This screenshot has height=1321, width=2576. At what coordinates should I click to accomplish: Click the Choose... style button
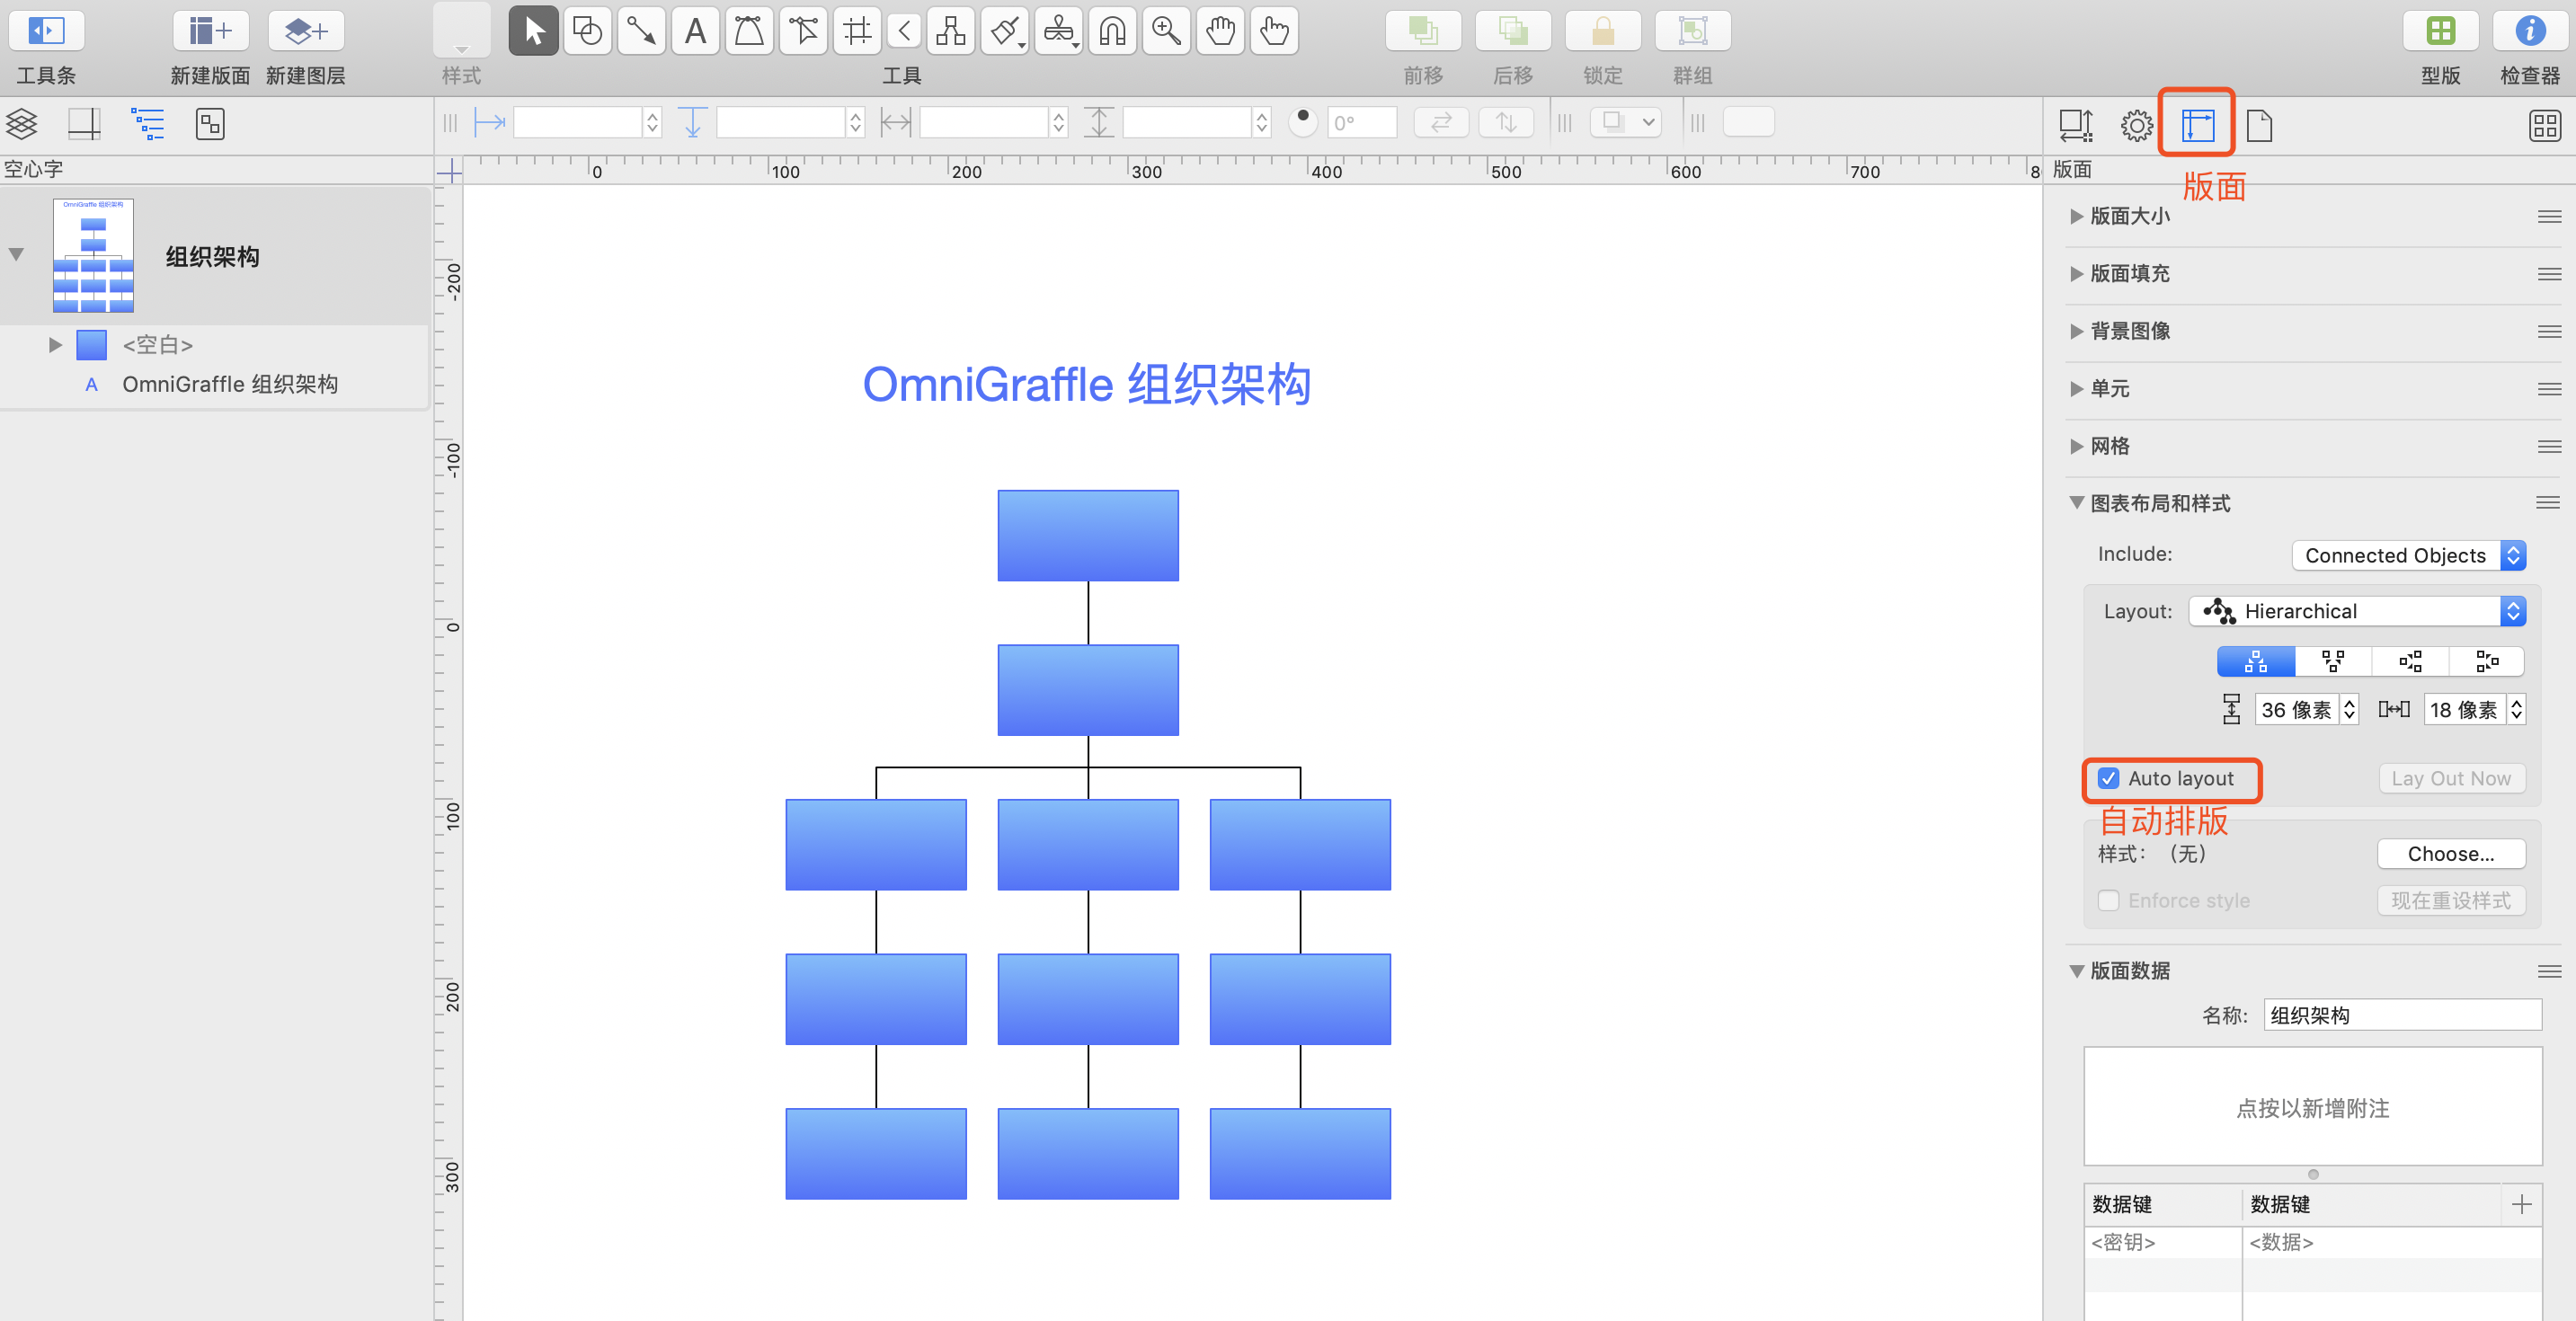(x=2450, y=854)
